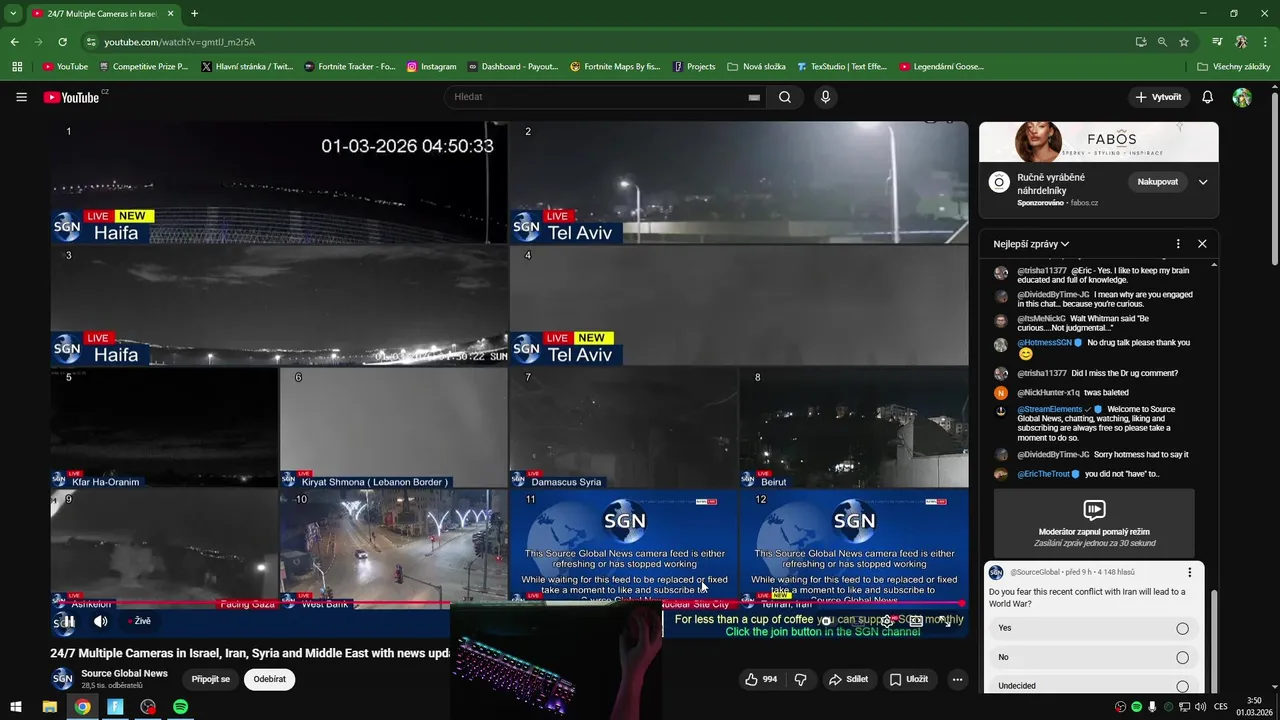Start voice search with the microphone
Viewport: 1280px width, 720px height.
coord(825,97)
